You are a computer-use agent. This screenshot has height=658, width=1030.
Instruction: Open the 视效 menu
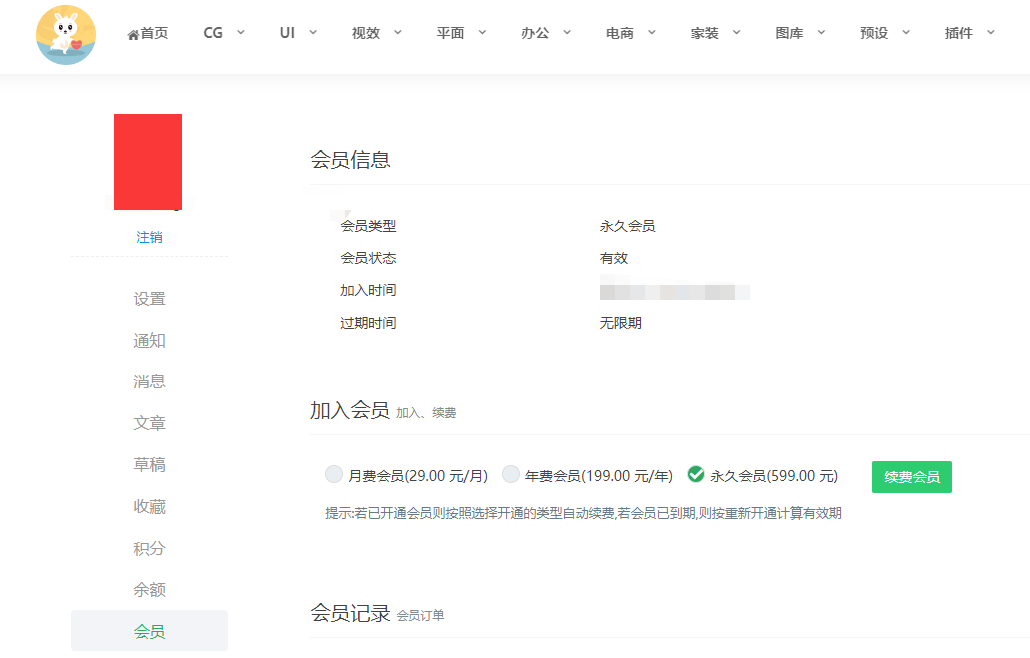(366, 33)
